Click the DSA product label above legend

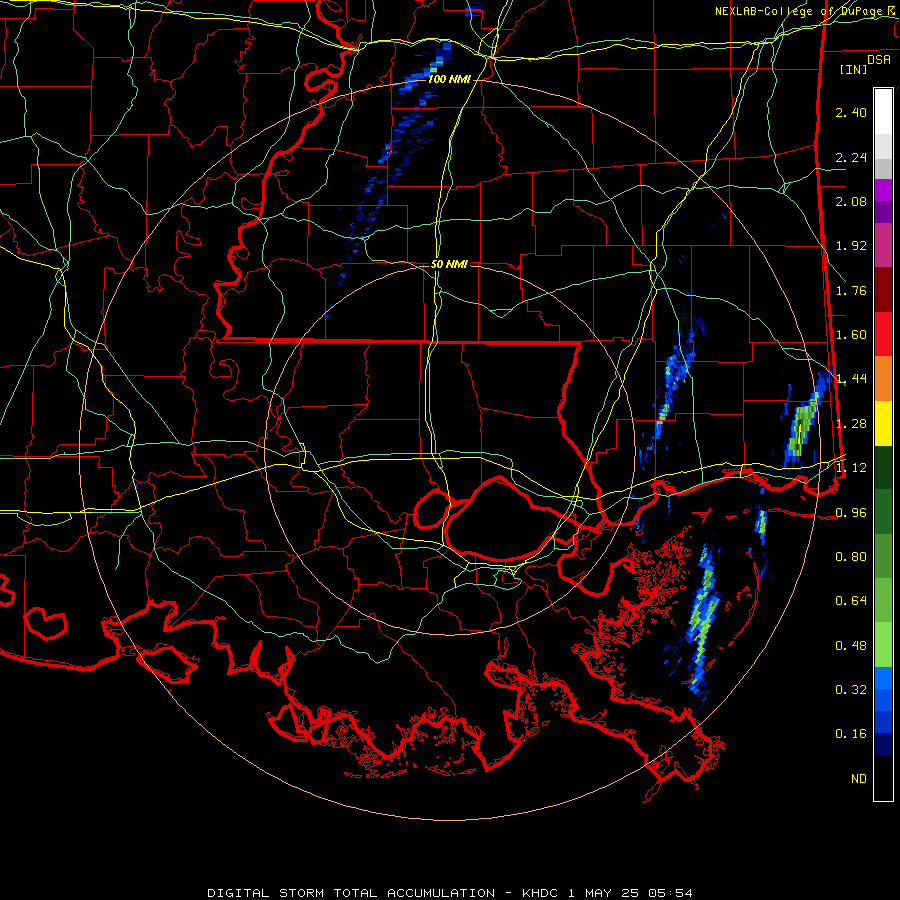tap(879, 59)
